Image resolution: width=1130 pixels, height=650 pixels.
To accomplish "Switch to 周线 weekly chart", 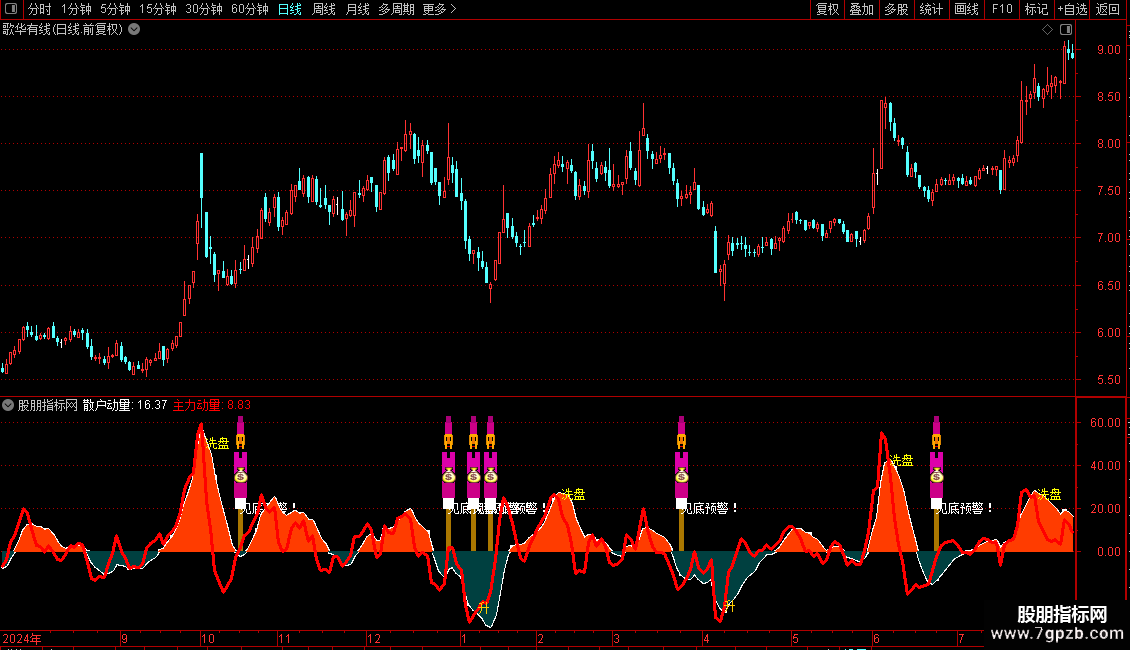I will point(324,9).
